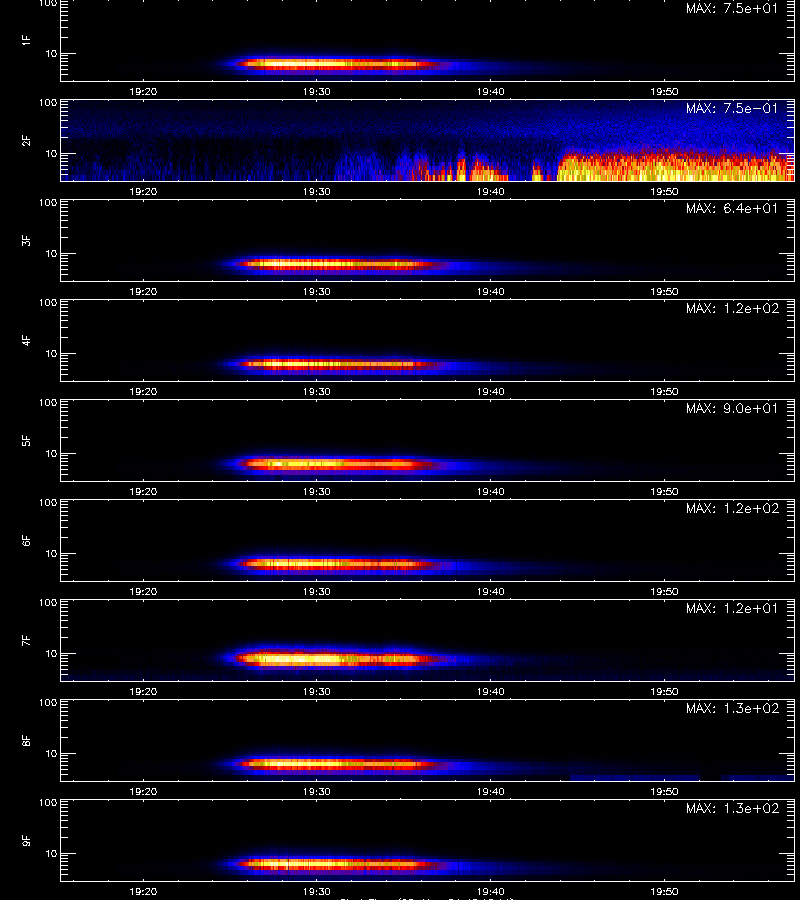The image size is (800, 900).
Task: Click the 19:40 time tick below panel 2F
Action: (491, 191)
